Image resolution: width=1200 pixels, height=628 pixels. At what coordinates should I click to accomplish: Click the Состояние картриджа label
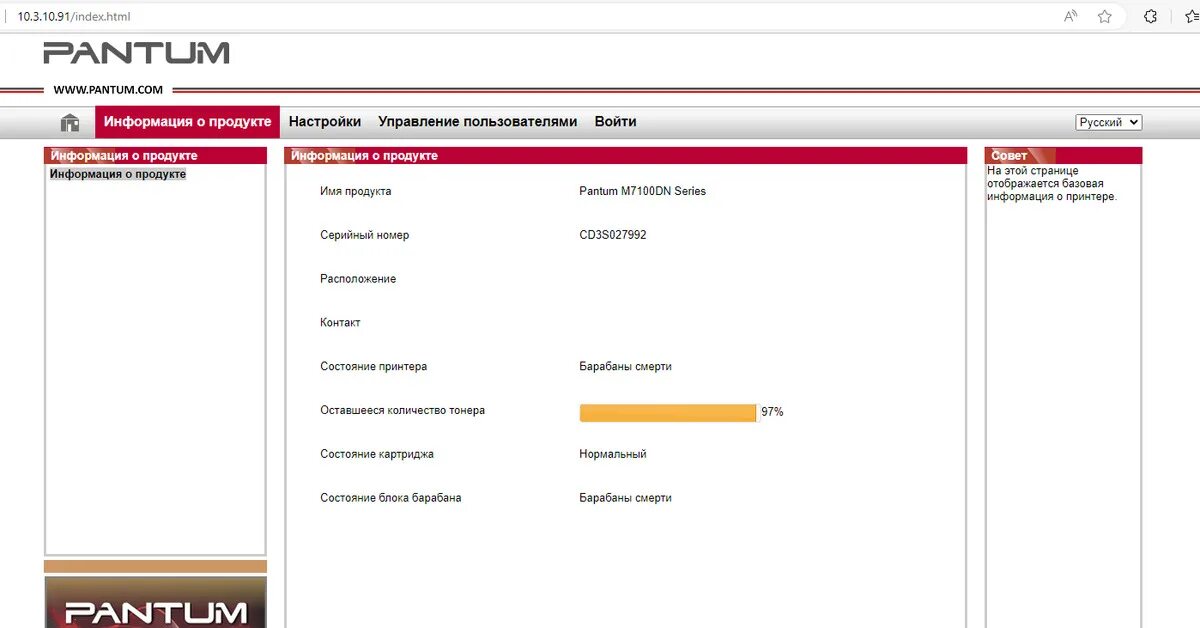click(377, 454)
